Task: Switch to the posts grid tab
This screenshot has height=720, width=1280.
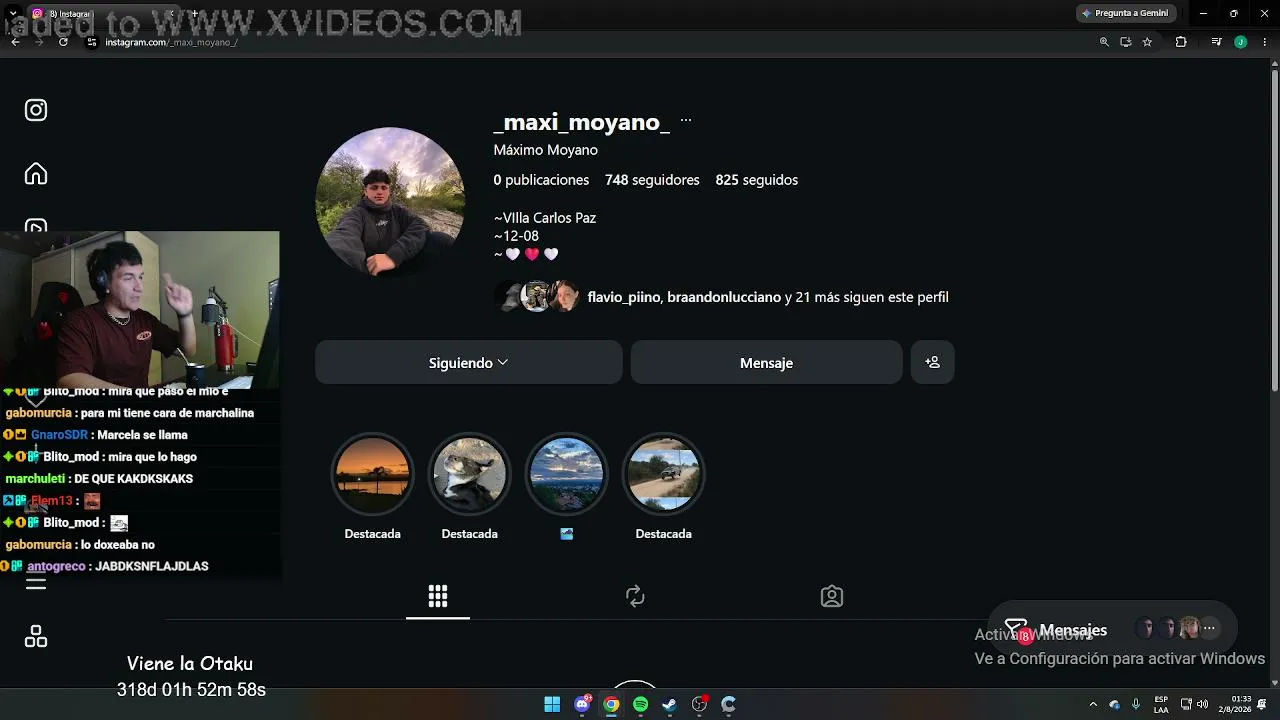Action: click(438, 597)
